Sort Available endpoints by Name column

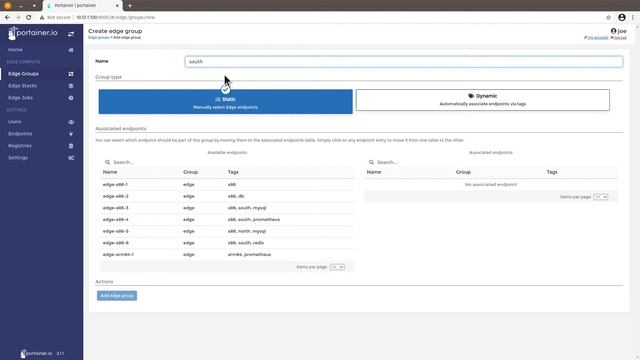coord(110,172)
